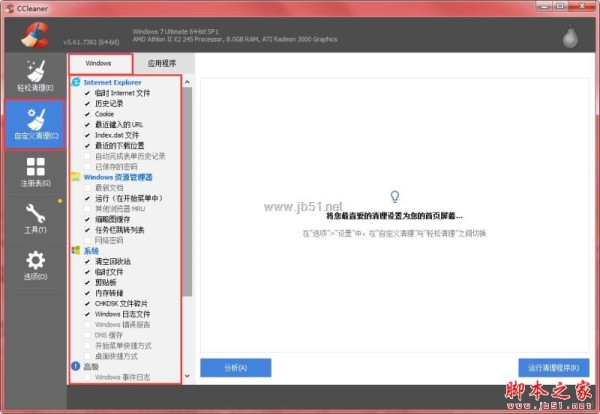Collapse the Internet Explorer group
This screenshot has width=600, height=414.
pyautogui.click(x=112, y=81)
